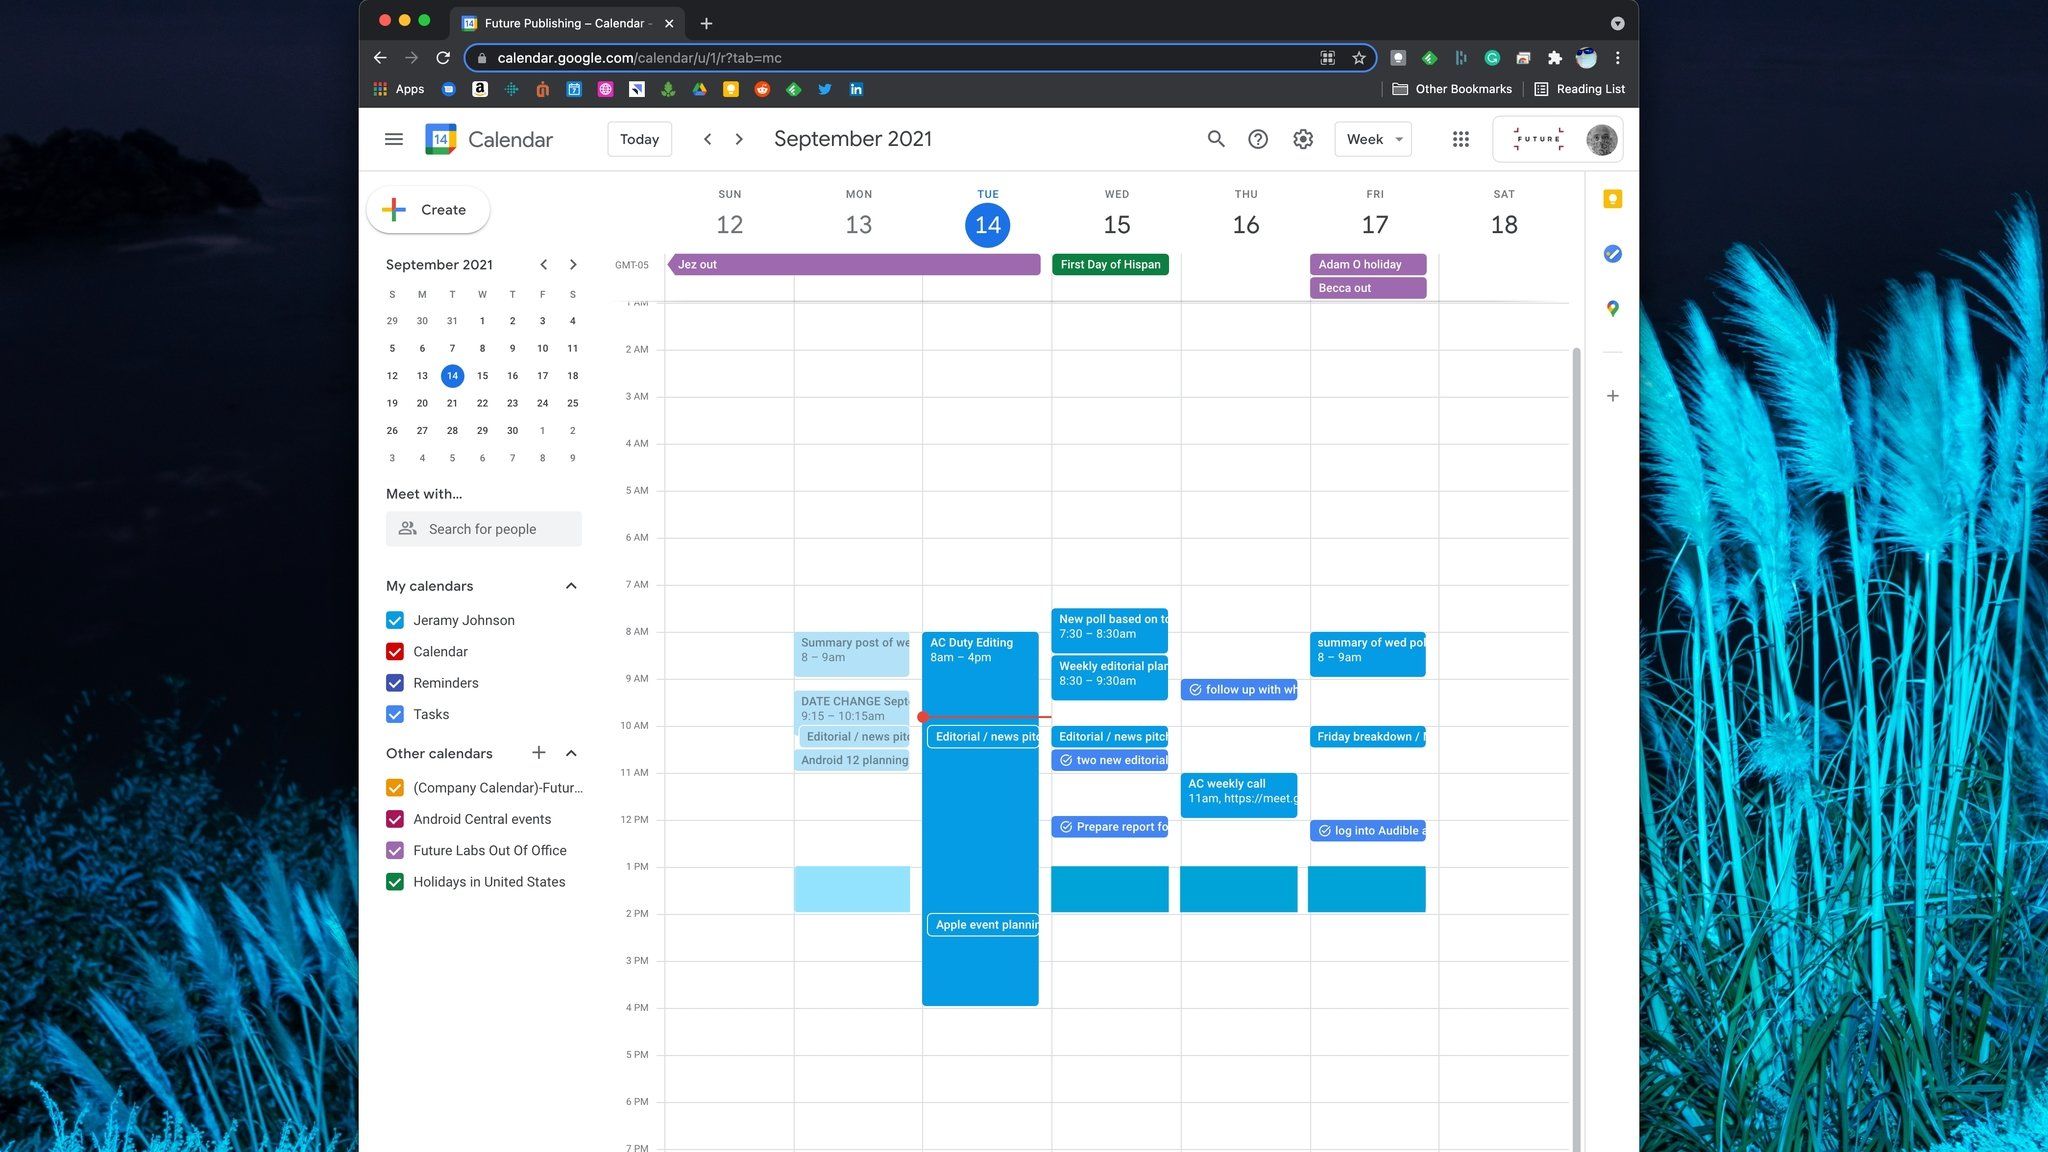Viewport: 2048px width, 1152px height.
Task: Click the search magnifier icon
Action: pos(1215,139)
